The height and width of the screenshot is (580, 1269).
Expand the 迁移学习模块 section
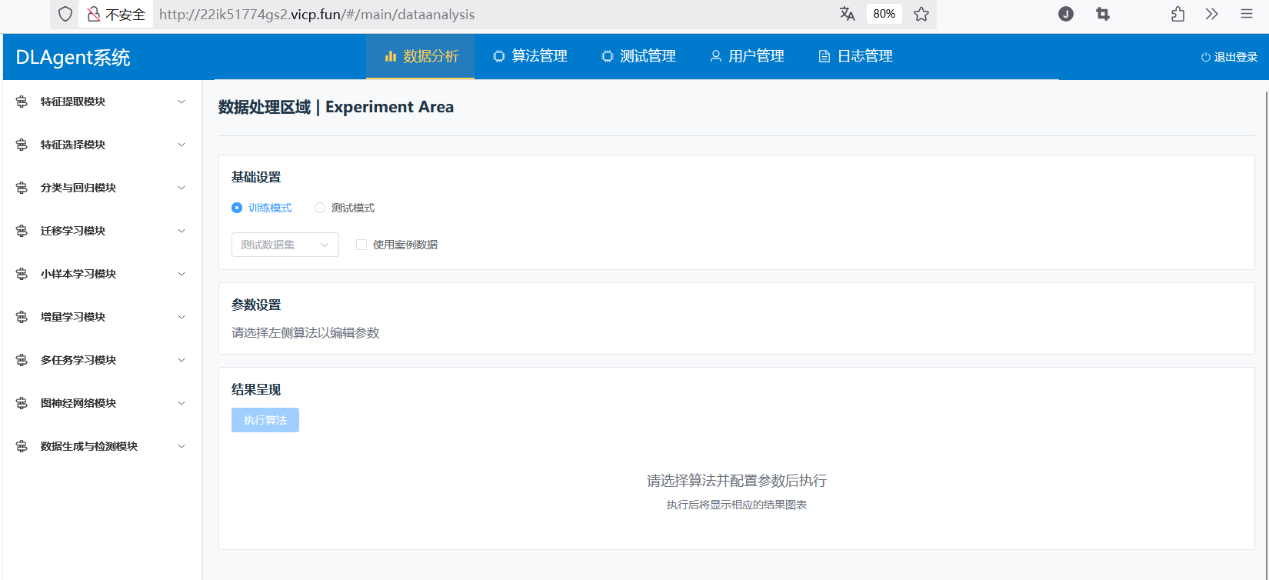tap(100, 230)
